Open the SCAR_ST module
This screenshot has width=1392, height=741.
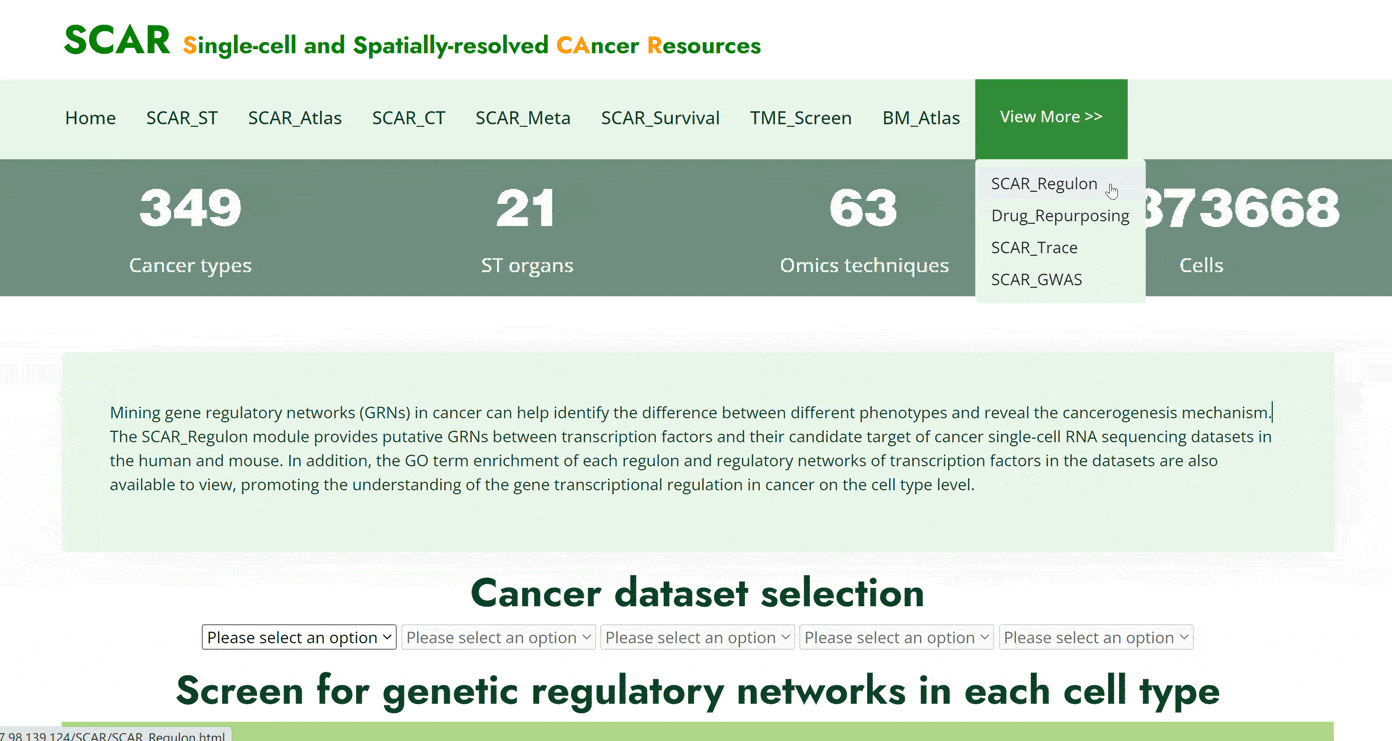click(x=182, y=118)
